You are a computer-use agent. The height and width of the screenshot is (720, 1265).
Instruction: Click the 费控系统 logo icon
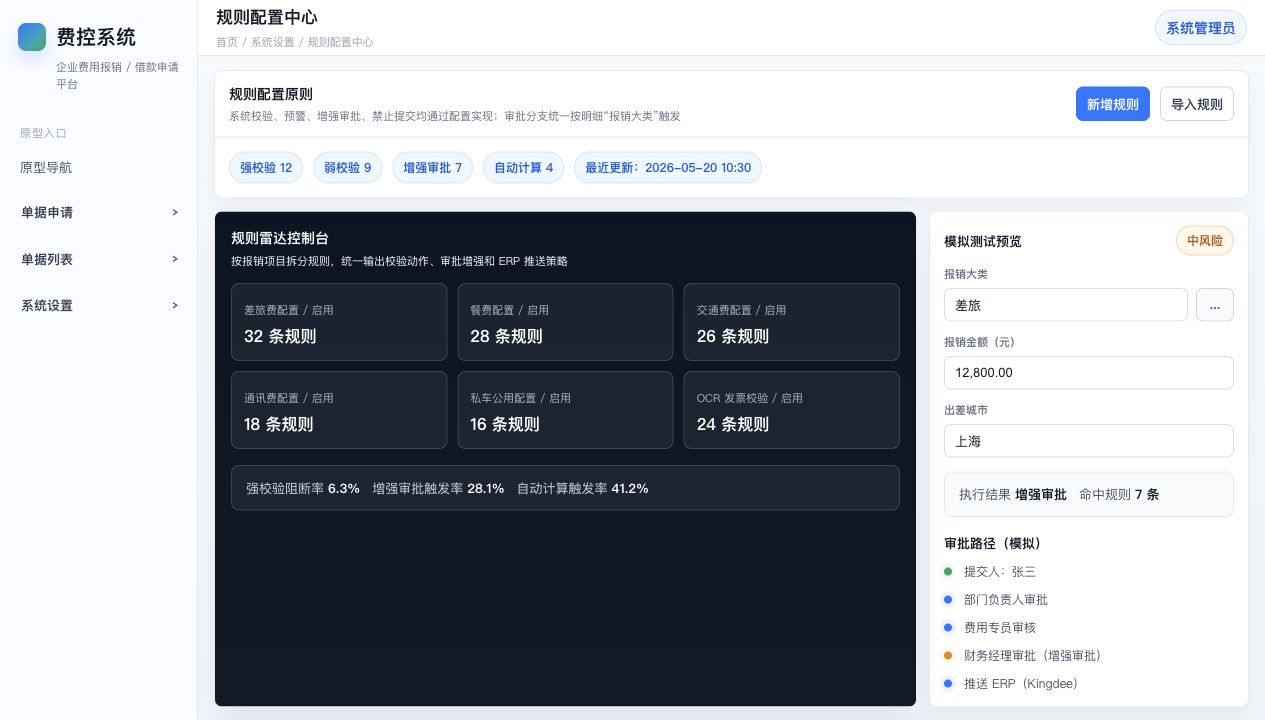coord(32,37)
